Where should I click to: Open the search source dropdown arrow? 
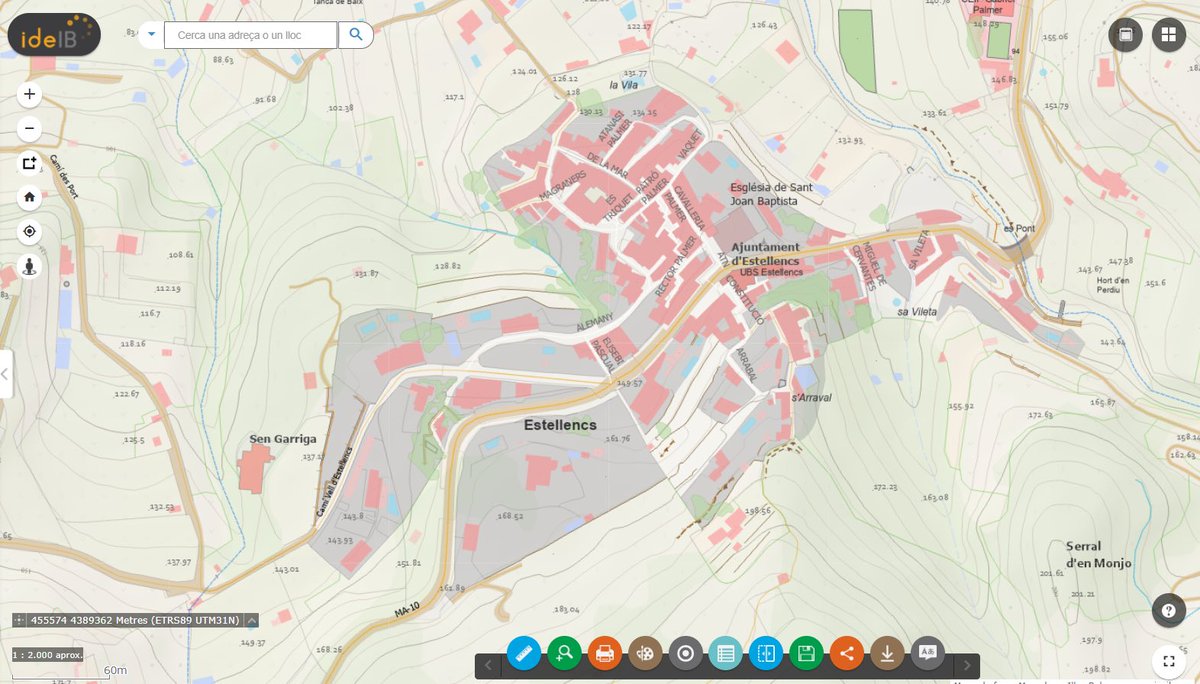(151, 35)
